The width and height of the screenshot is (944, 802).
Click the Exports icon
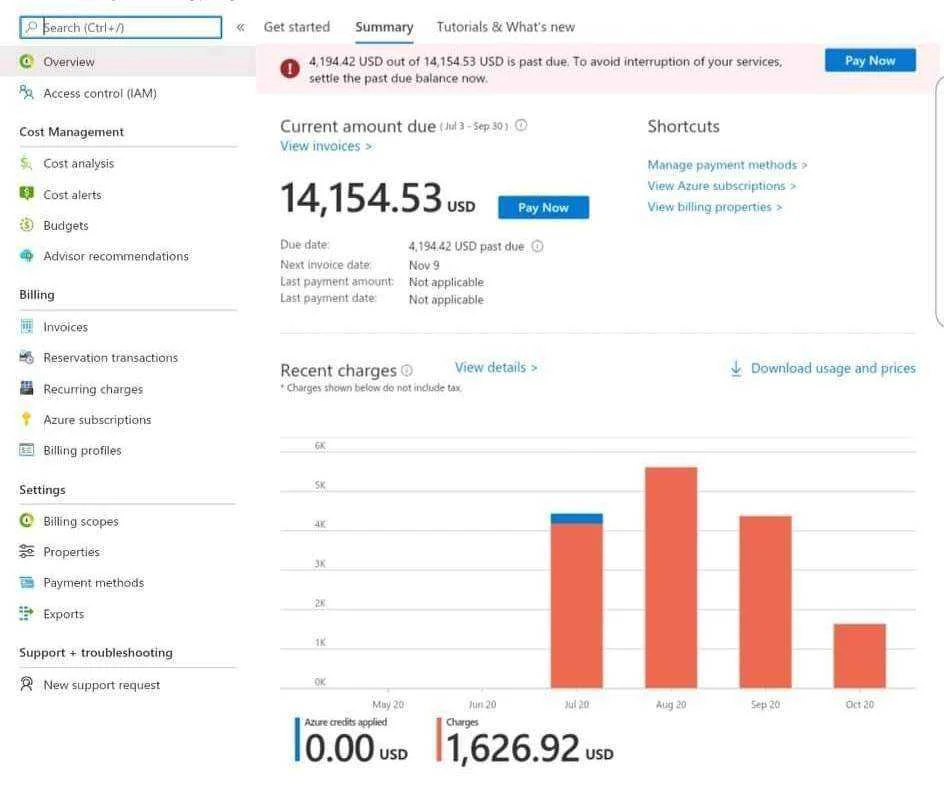tap(26, 613)
